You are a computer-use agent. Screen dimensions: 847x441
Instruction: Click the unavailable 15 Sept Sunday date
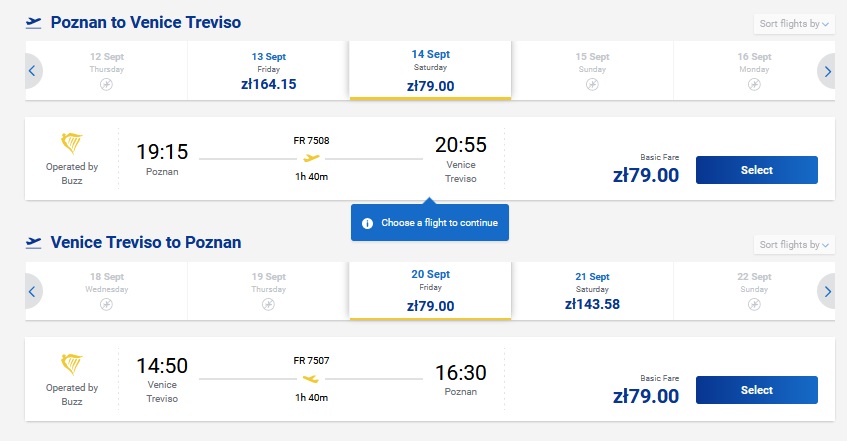click(592, 71)
